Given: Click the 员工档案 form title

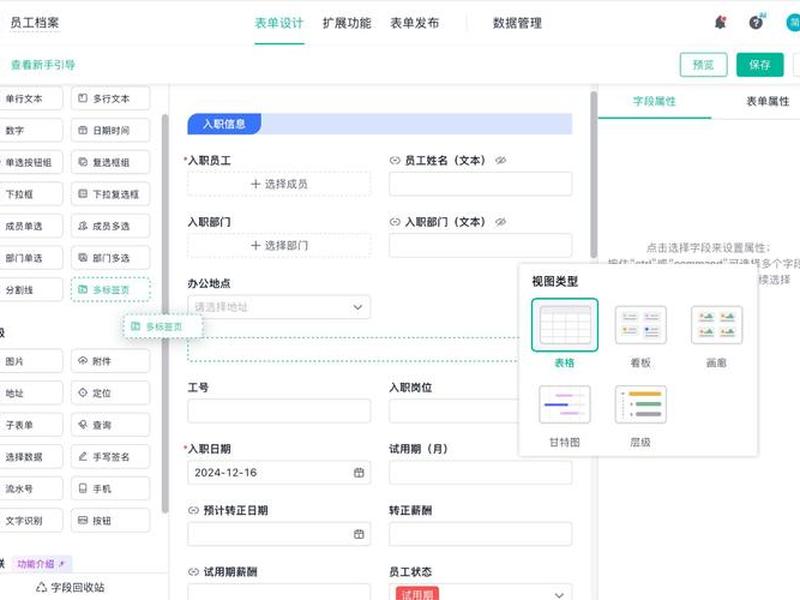Looking at the screenshot, I should pos(35,23).
